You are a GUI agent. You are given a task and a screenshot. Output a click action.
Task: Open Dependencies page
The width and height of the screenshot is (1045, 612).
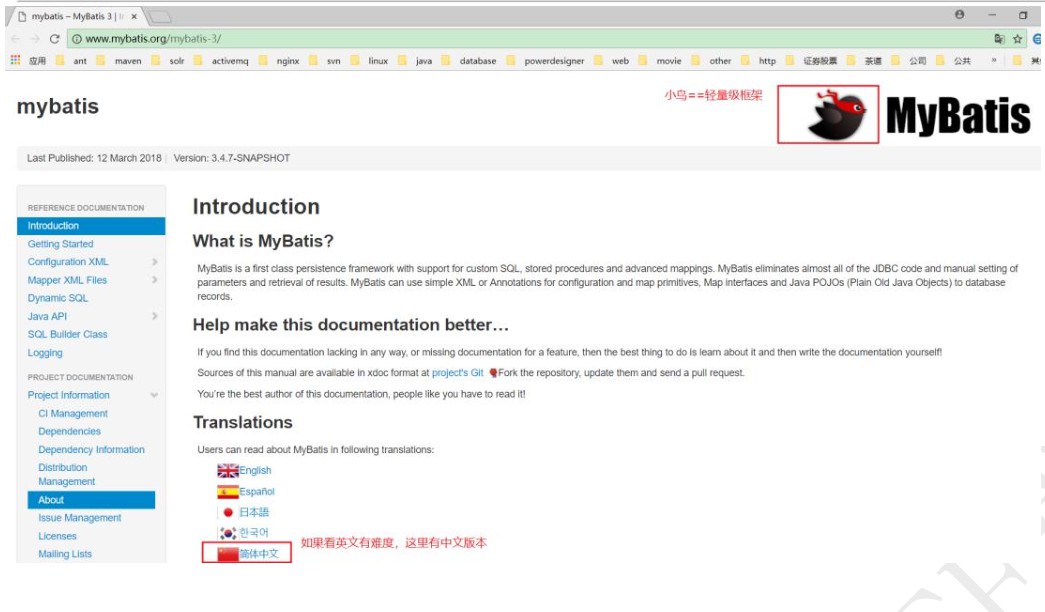coord(69,431)
